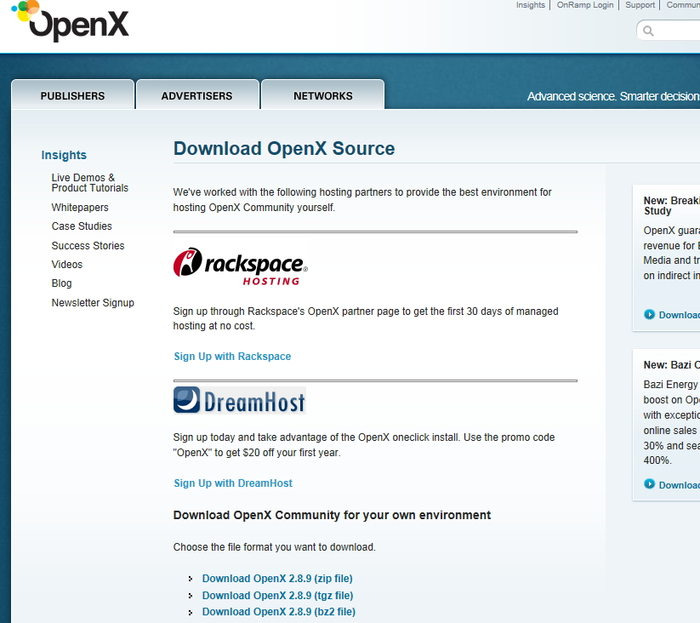Click download arrow icon in Study card
The height and width of the screenshot is (623, 700).
click(x=649, y=314)
